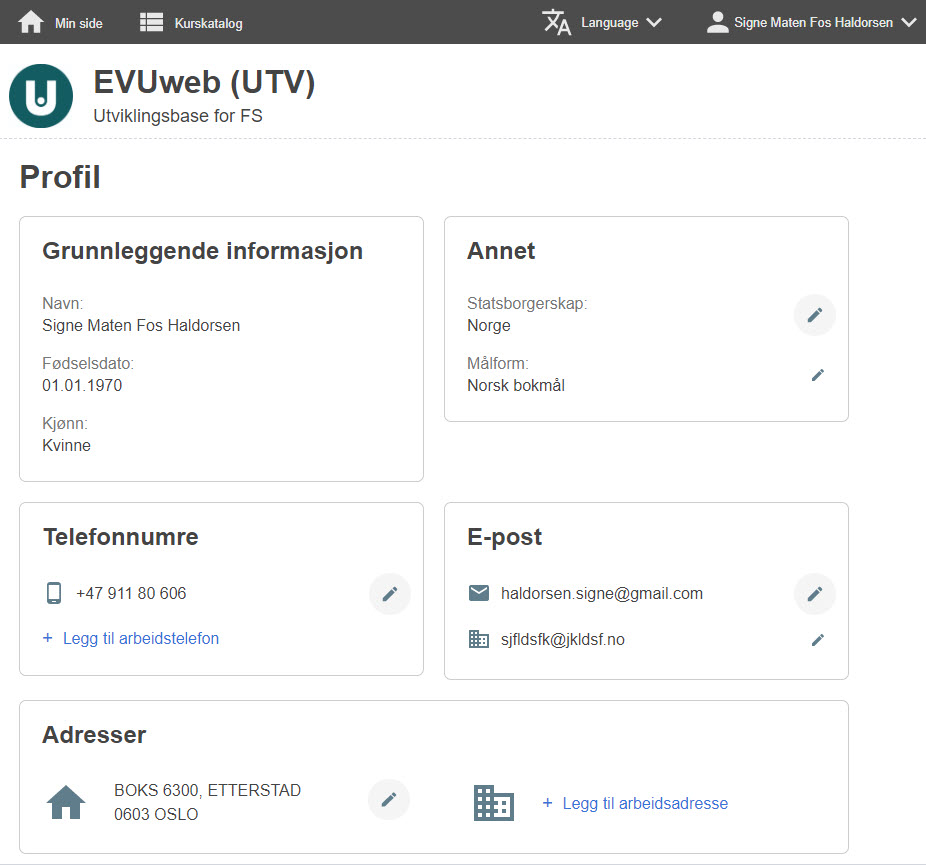
Task: Click the office building icon in Adresser
Action: tap(494, 803)
